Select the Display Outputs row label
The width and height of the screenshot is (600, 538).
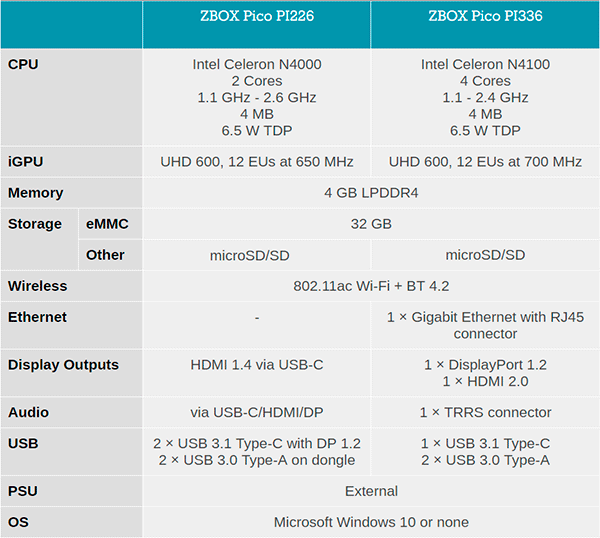click(x=64, y=365)
